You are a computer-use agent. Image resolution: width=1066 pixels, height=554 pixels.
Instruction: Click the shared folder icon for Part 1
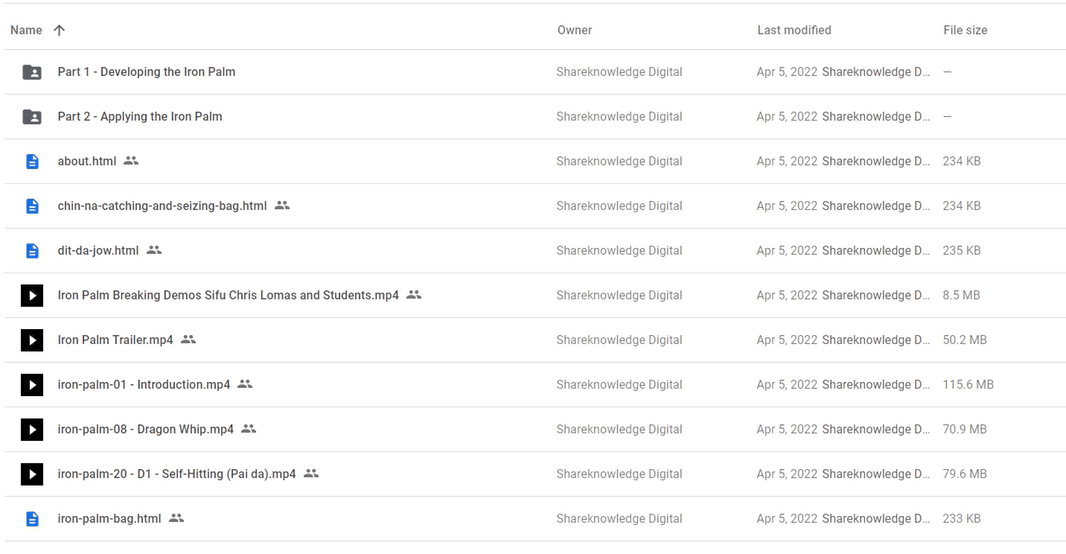coord(32,72)
